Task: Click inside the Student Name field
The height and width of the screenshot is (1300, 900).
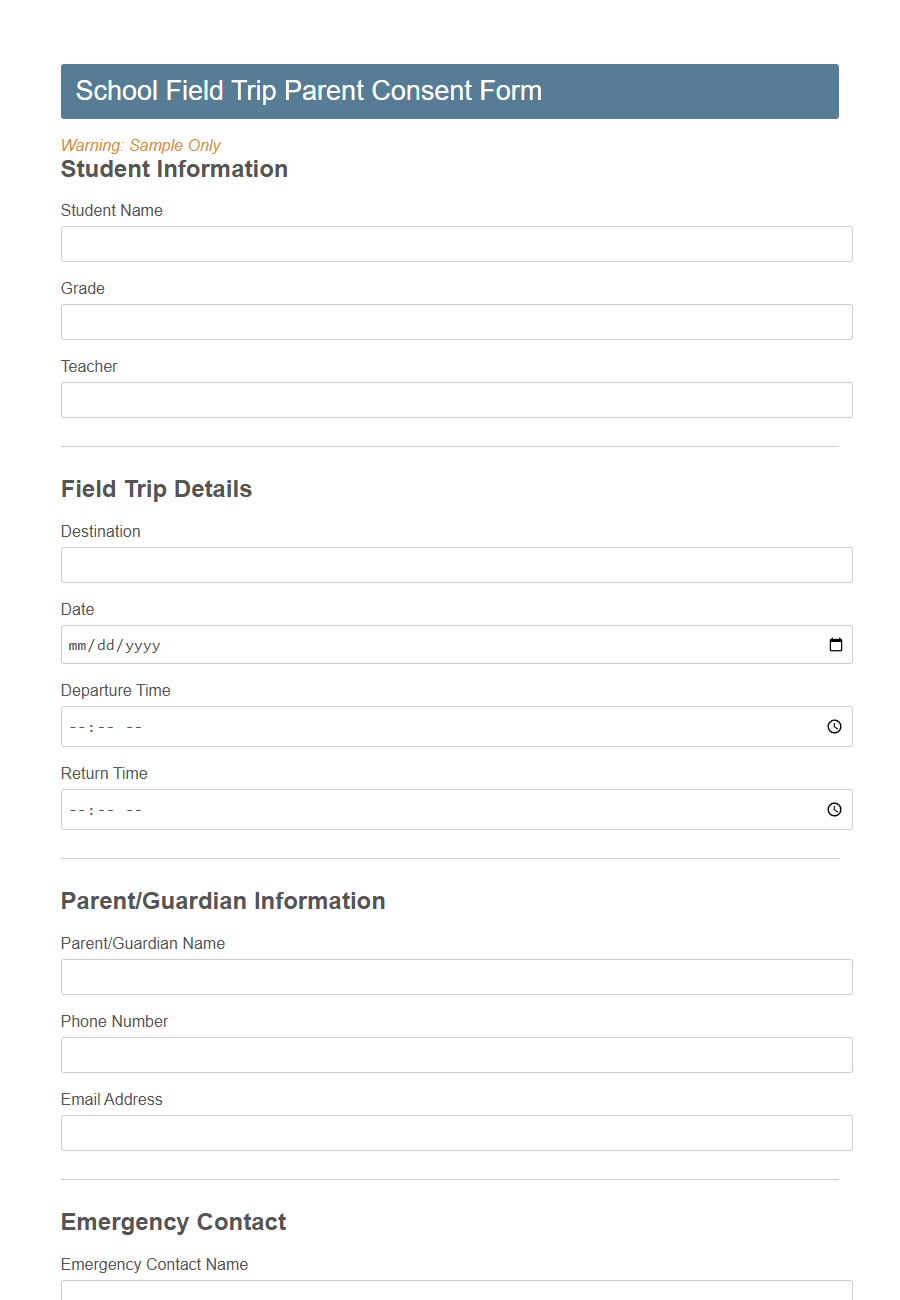Action: pos(456,244)
